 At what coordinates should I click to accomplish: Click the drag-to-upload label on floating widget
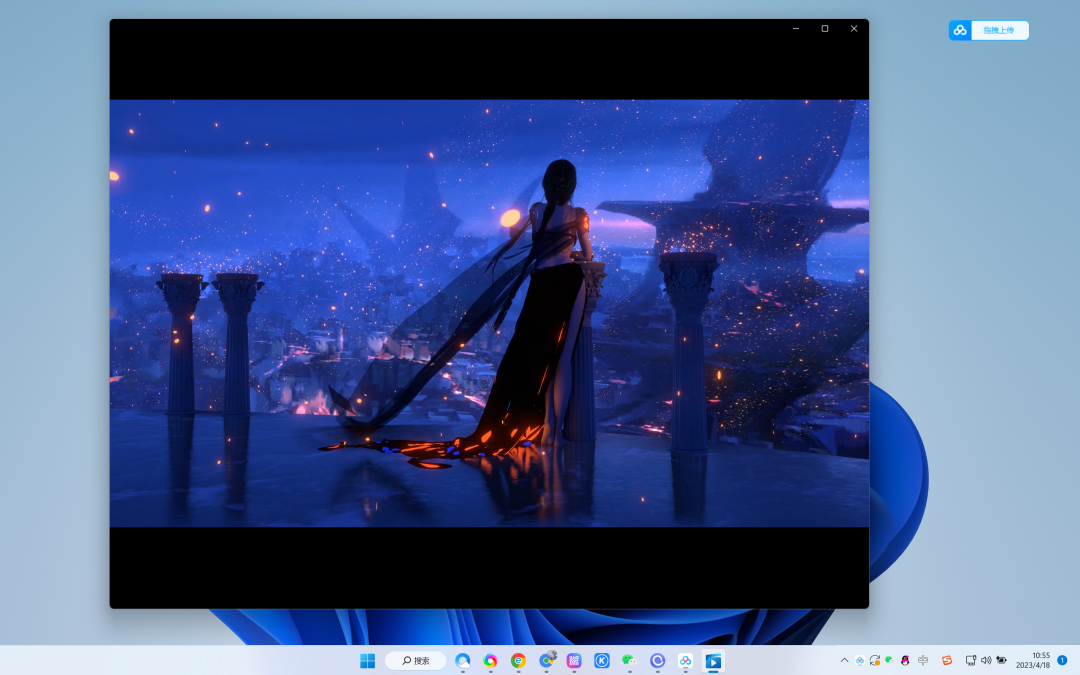999,30
